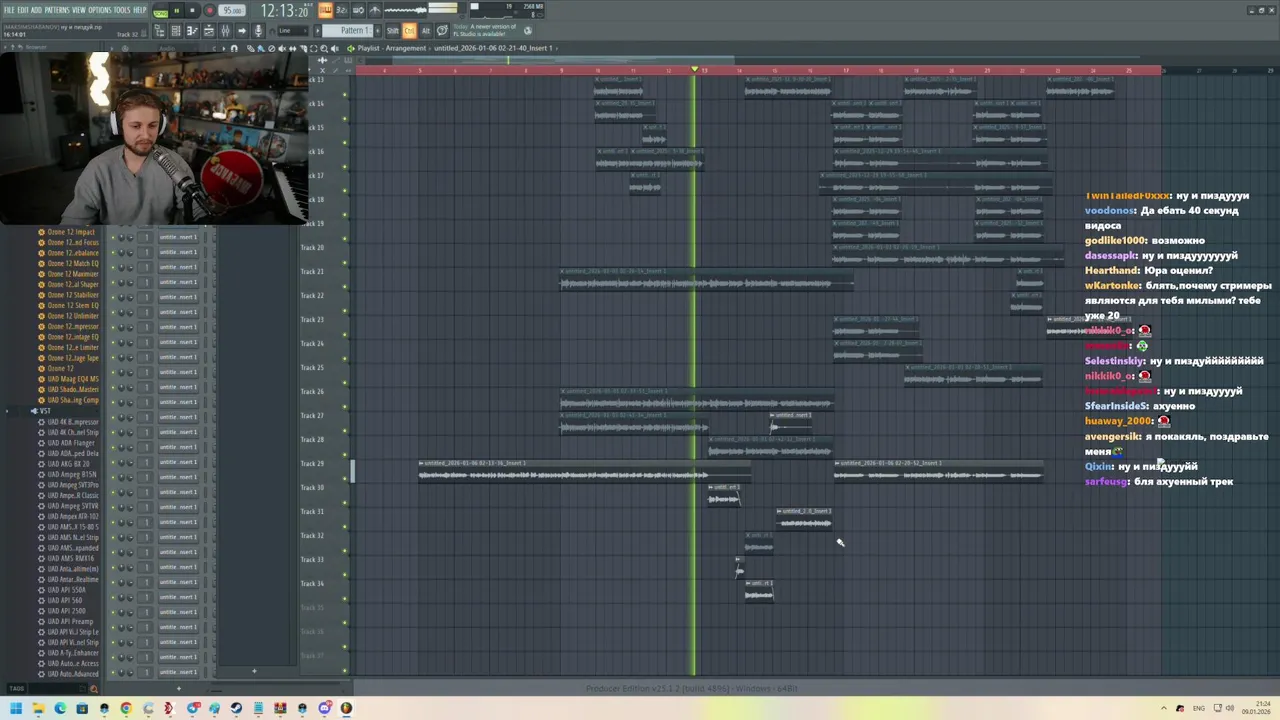The width and height of the screenshot is (1280, 720).
Task: Select the Draw pencil tool in playlist
Action: [x=250, y=49]
